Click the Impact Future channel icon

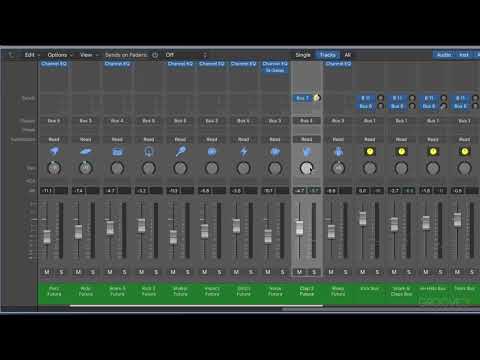point(212,152)
